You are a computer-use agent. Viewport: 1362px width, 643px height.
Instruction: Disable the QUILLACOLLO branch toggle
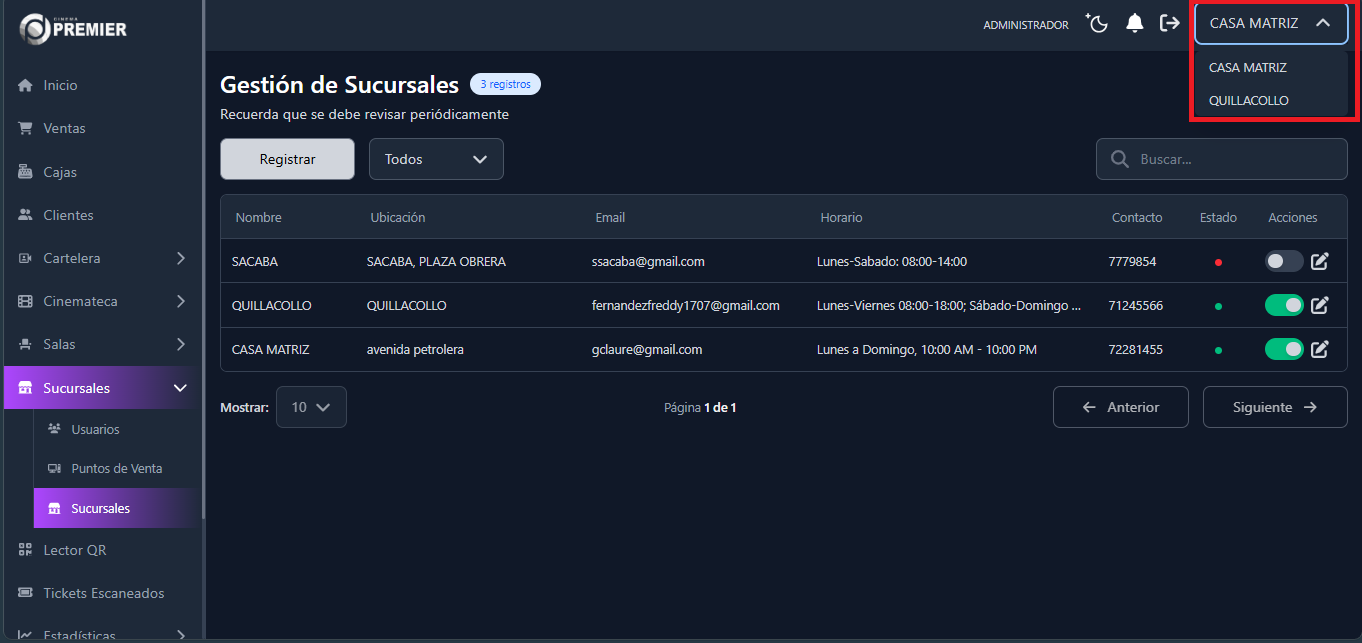[1283, 306]
